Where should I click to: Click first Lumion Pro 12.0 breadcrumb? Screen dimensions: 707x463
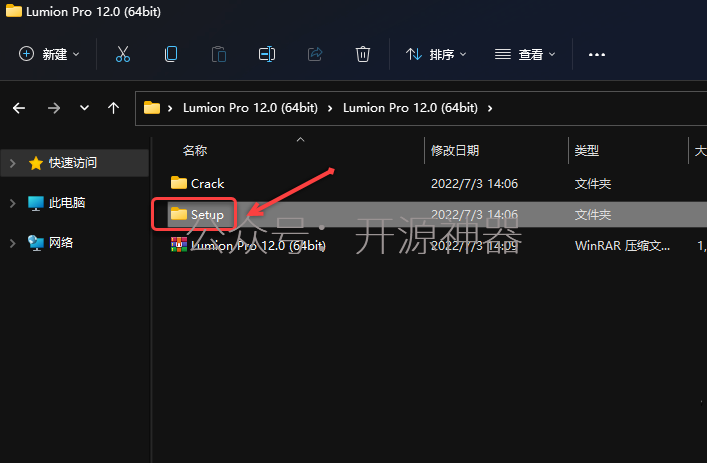[250, 108]
